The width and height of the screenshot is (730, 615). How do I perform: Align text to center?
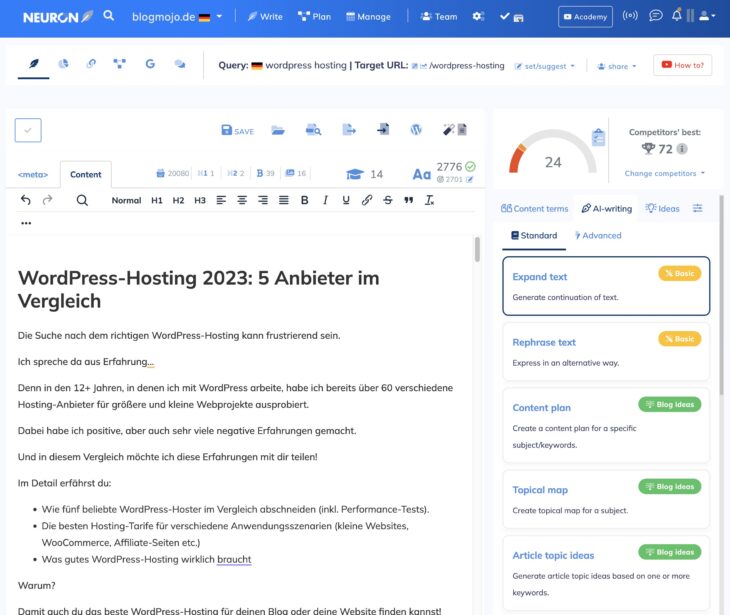tap(242, 200)
